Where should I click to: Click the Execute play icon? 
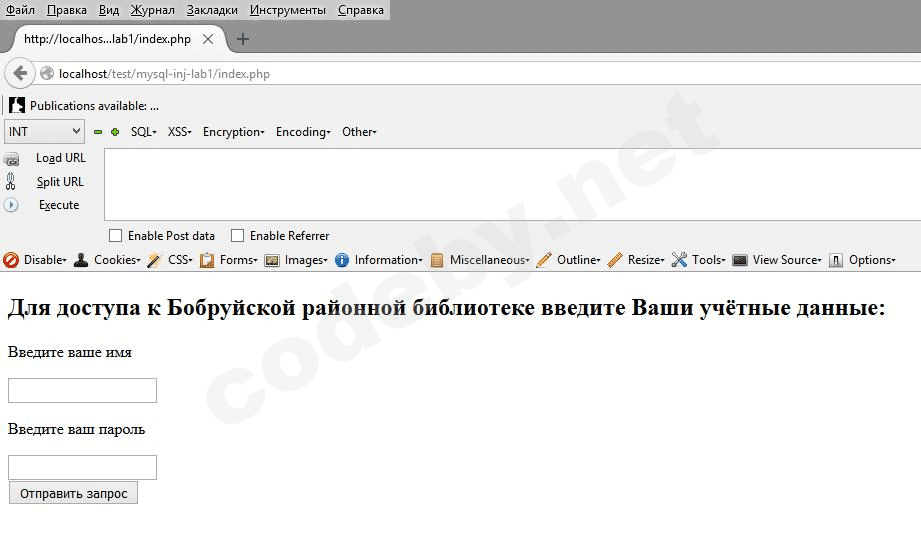pyautogui.click(x=11, y=205)
